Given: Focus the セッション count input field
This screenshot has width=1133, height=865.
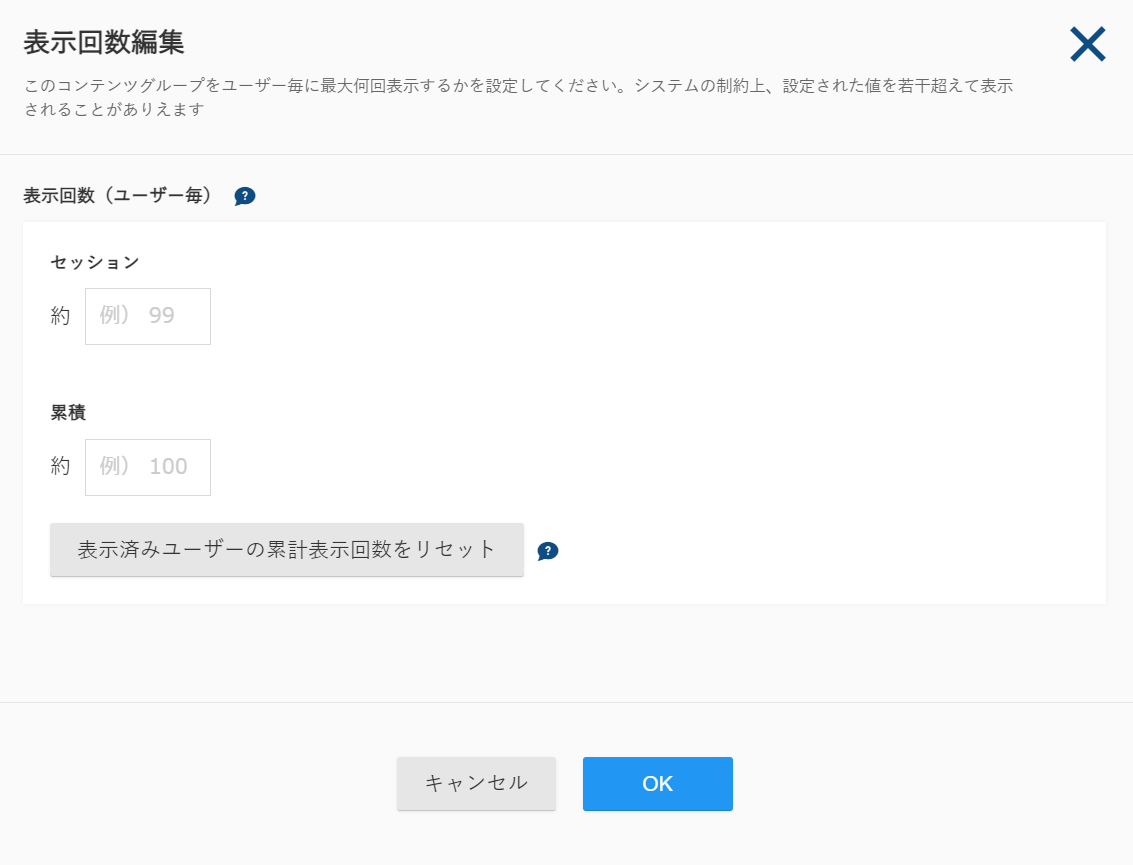Looking at the screenshot, I should click(148, 317).
